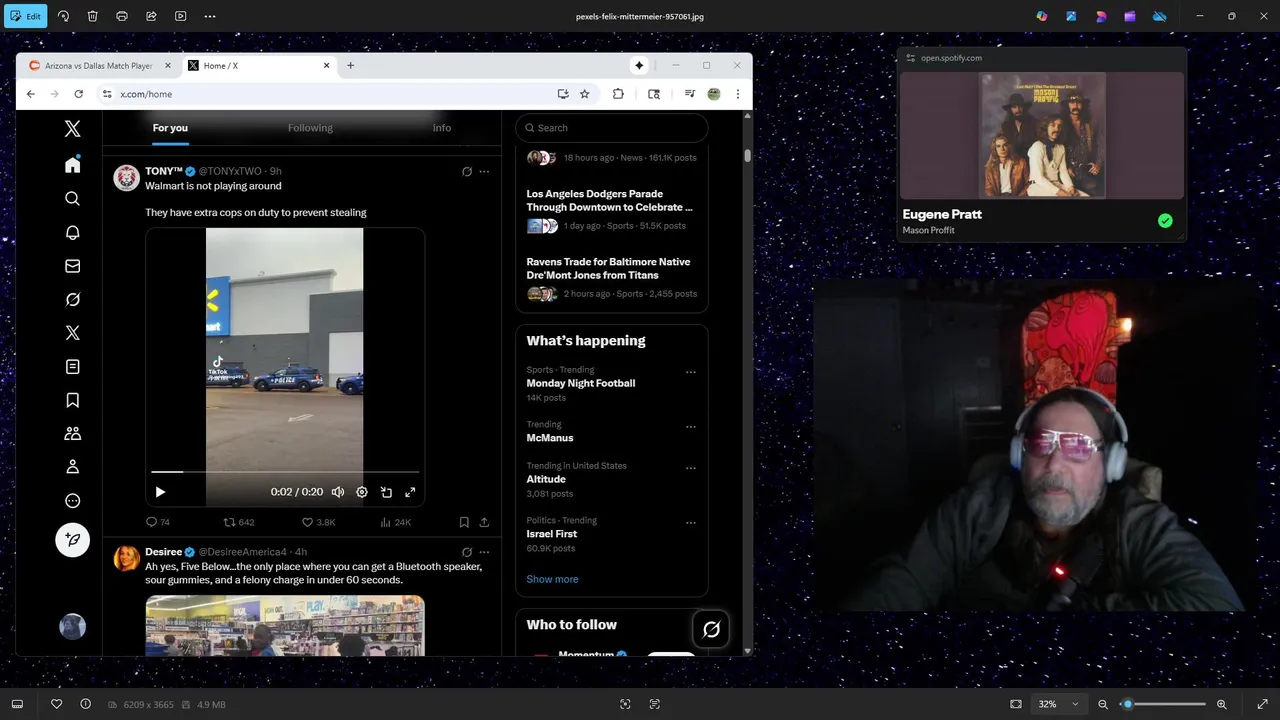Go to Home in X sidebar

(x=72, y=165)
